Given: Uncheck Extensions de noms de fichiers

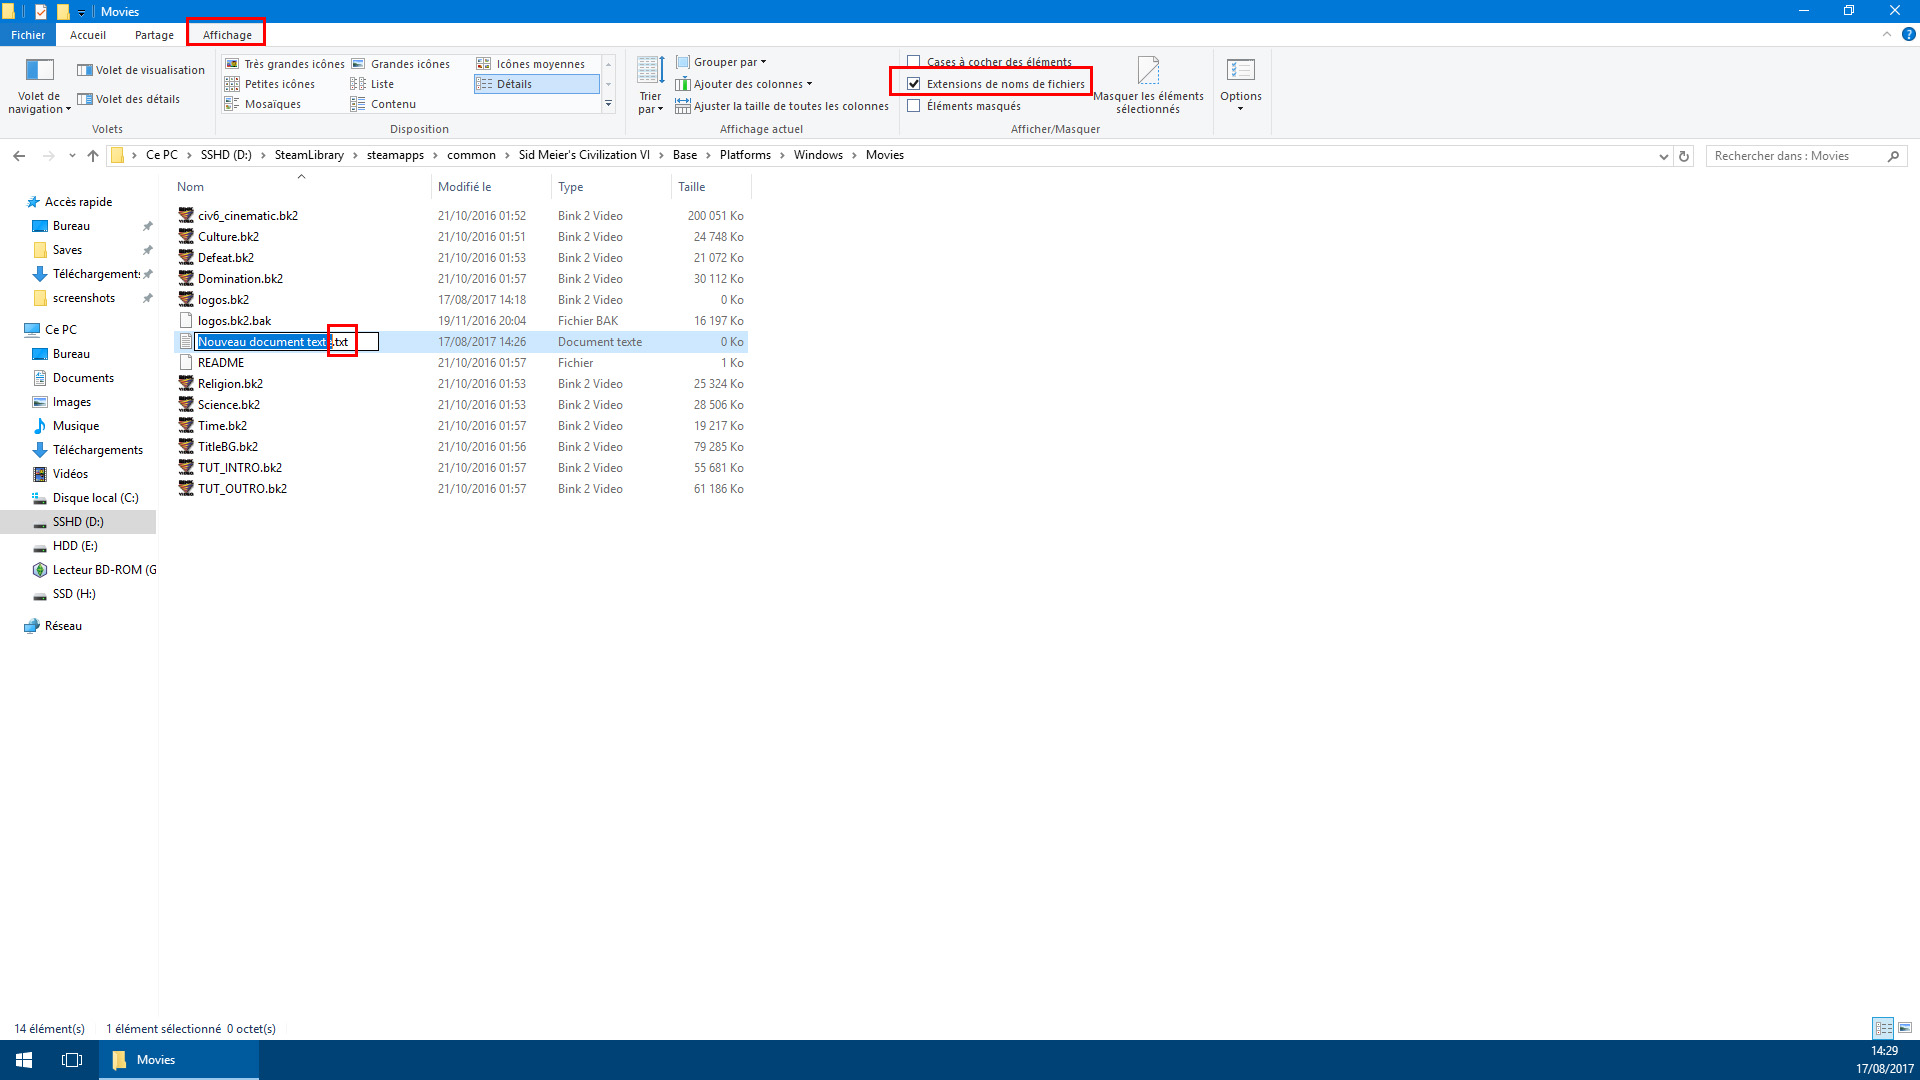Looking at the screenshot, I should pos(914,84).
